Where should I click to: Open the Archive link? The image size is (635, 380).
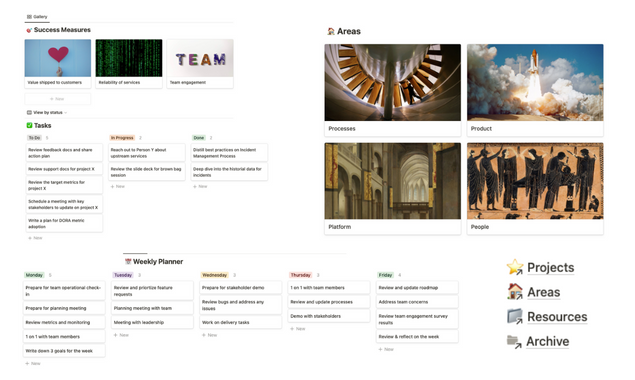548,342
